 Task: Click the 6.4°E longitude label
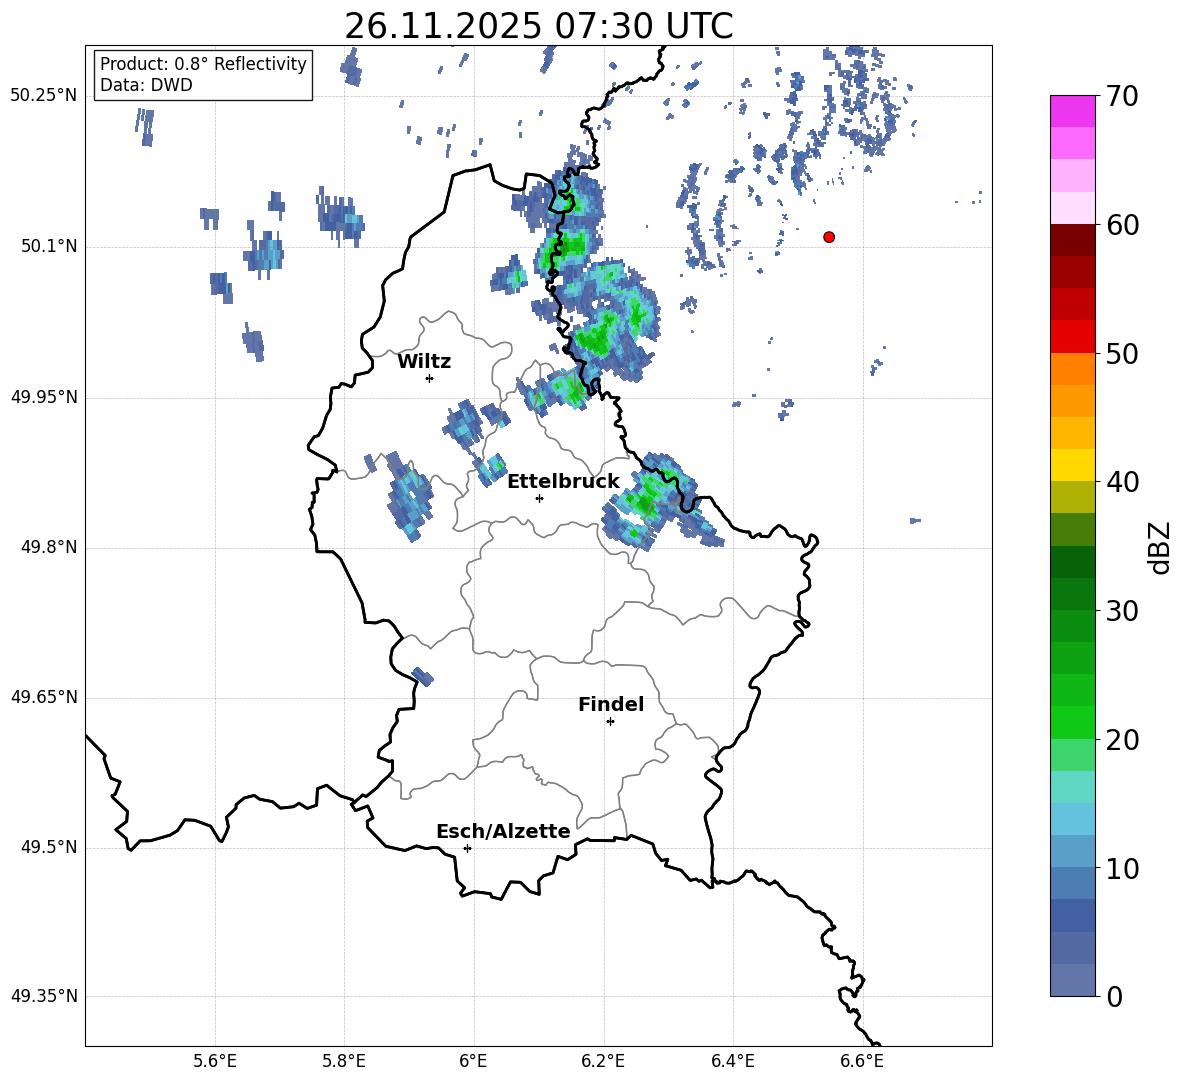point(732,1061)
